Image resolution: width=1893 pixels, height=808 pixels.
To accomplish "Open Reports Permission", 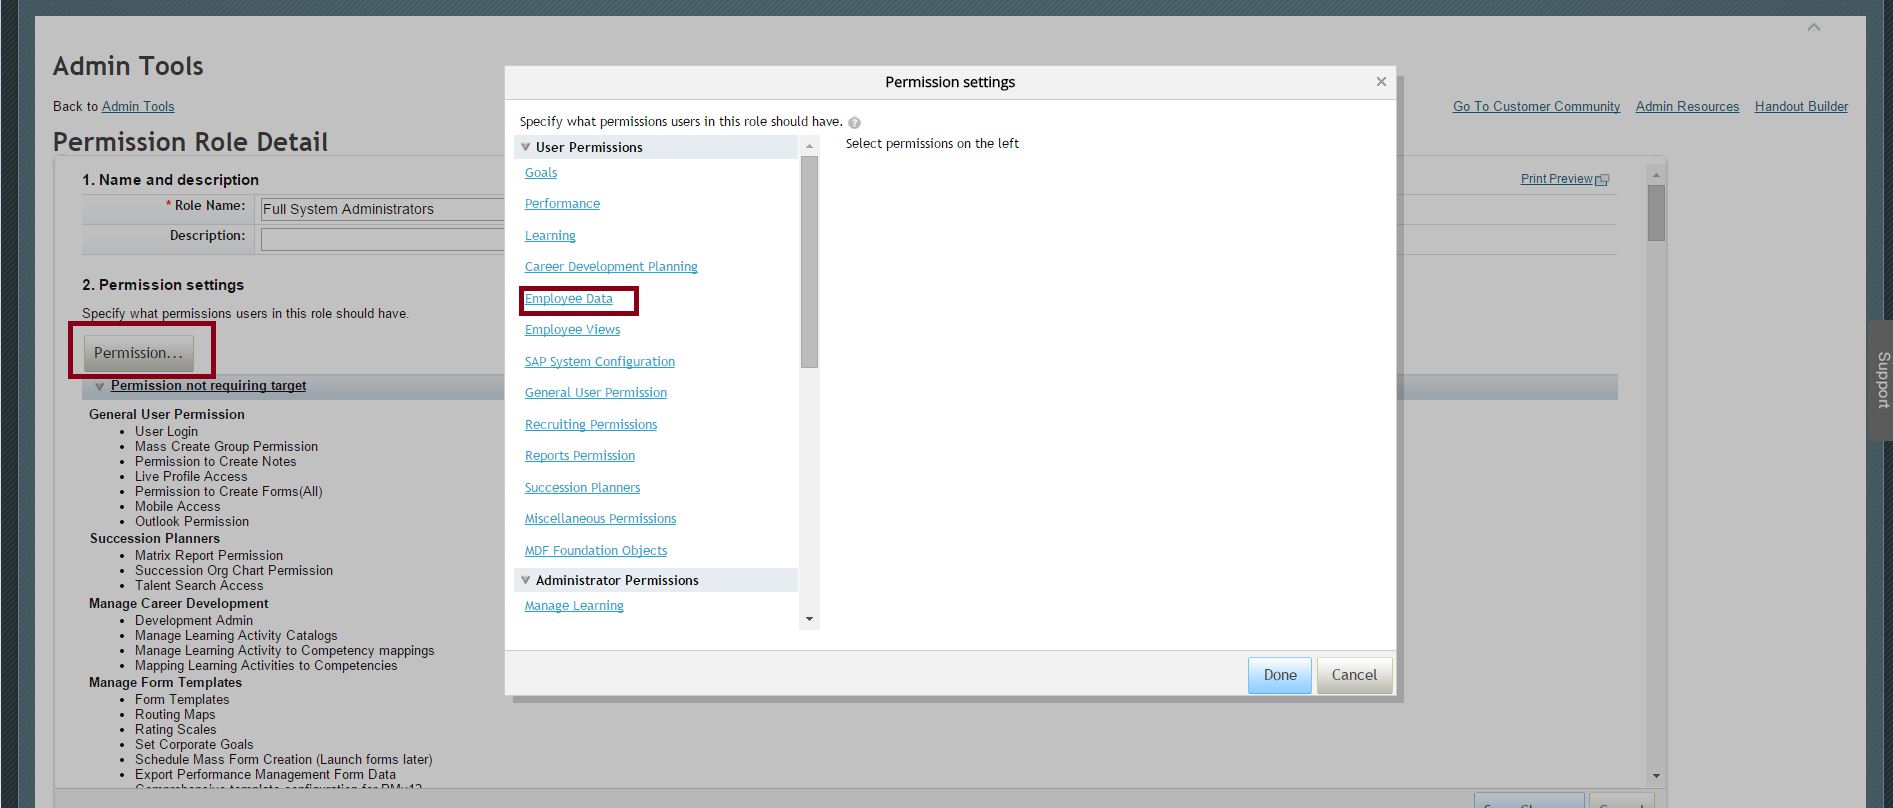I will click(x=580, y=456).
